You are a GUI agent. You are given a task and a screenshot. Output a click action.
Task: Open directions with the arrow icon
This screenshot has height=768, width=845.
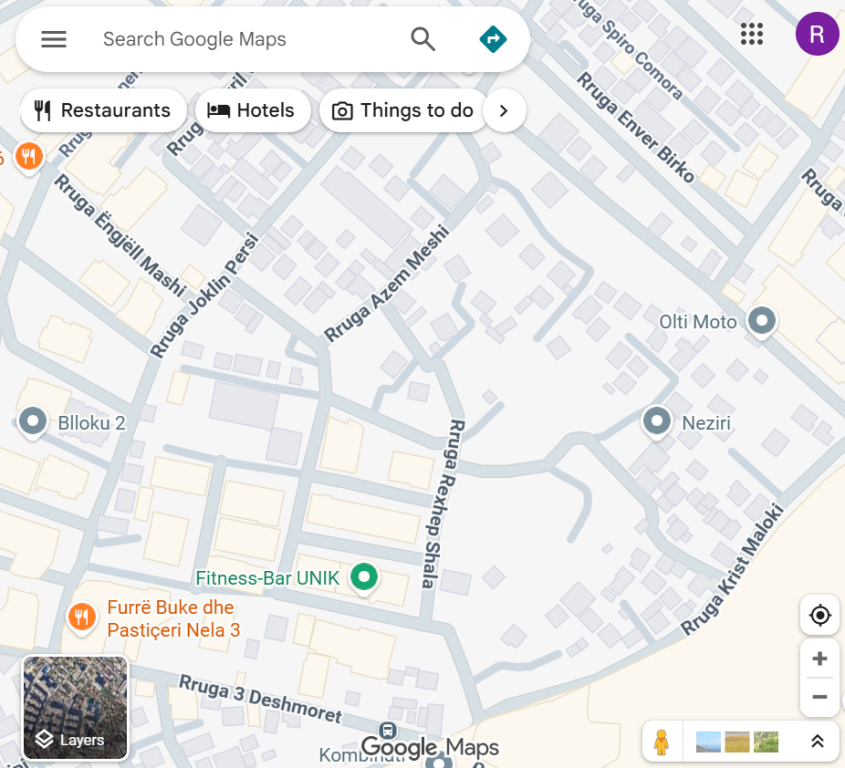pos(493,39)
